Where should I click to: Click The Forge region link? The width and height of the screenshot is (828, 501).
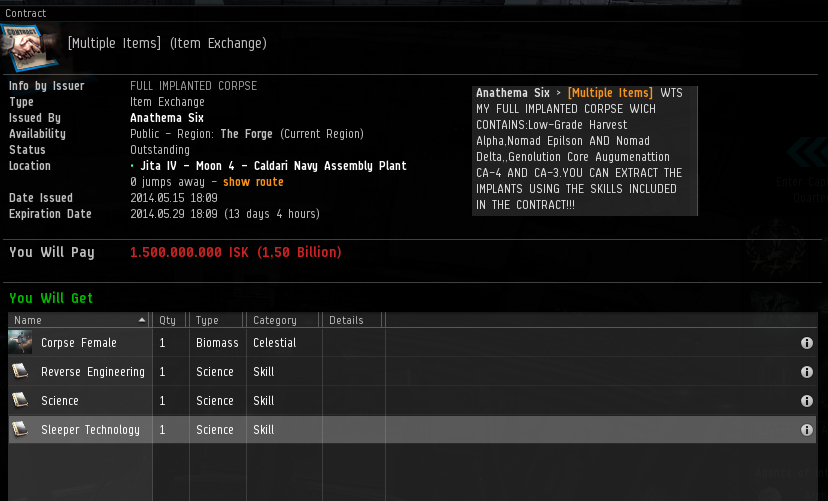[x=247, y=134]
